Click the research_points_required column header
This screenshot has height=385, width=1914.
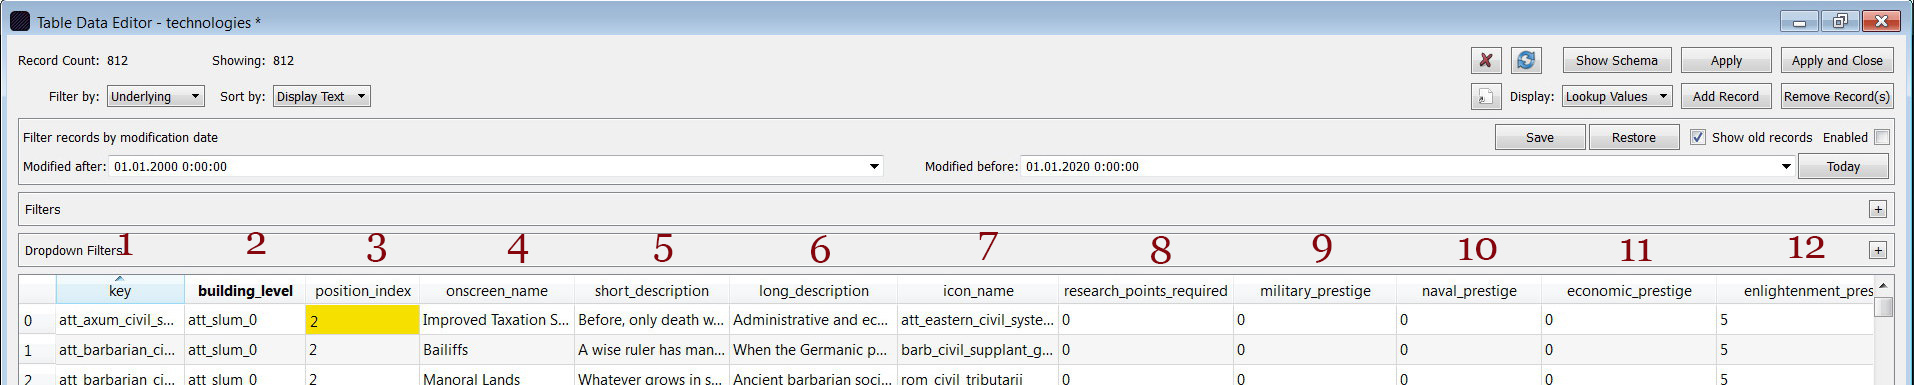1146,290
